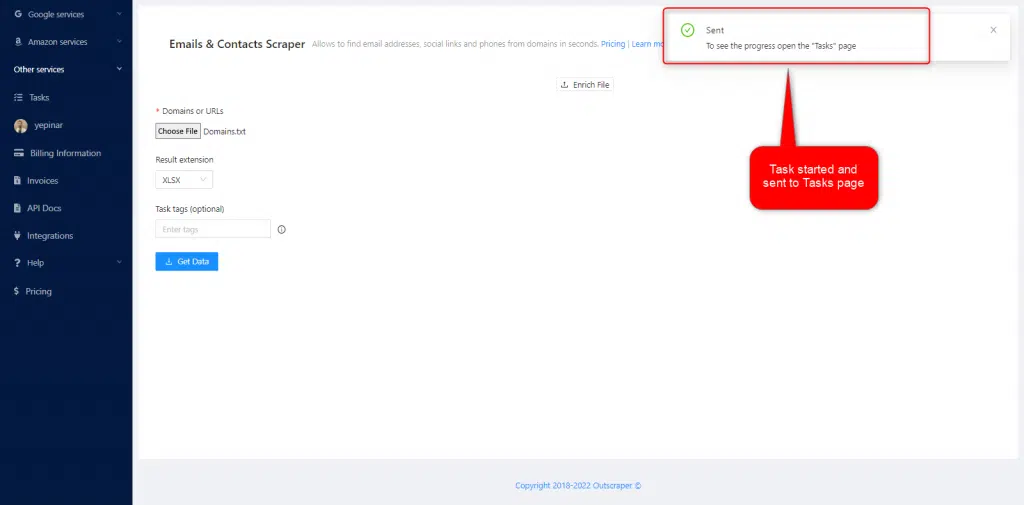The width and height of the screenshot is (1024, 505).
Task: Click the Enrich File button
Action: tap(585, 85)
